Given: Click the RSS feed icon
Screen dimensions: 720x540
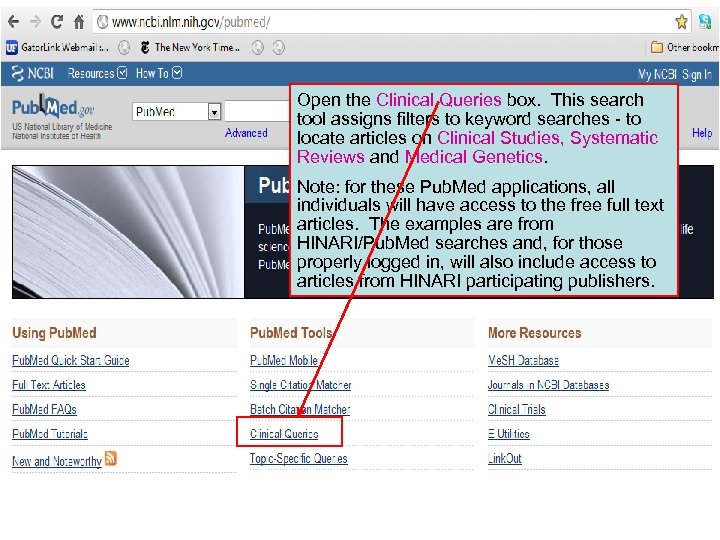Looking at the screenshot, I should 111,458.
